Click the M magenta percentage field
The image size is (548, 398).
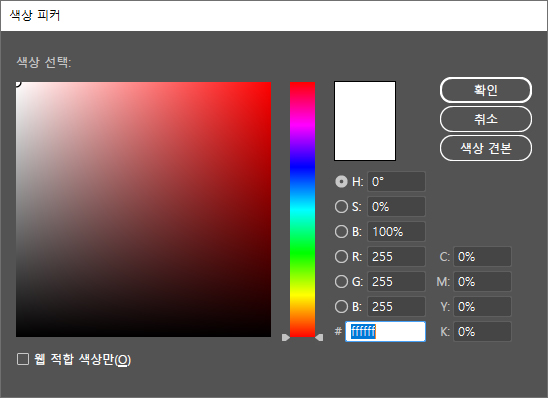[482, 281]
